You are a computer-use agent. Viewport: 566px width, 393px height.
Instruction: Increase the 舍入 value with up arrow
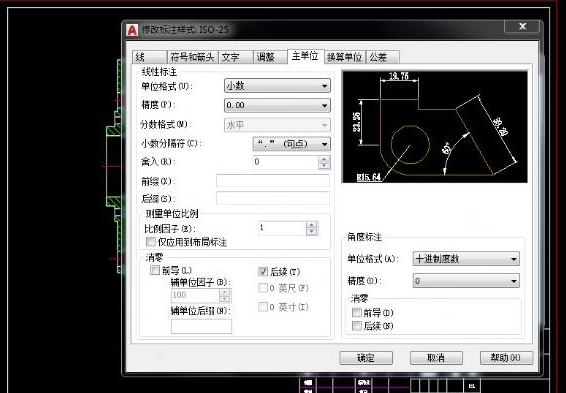click(324, 159)
